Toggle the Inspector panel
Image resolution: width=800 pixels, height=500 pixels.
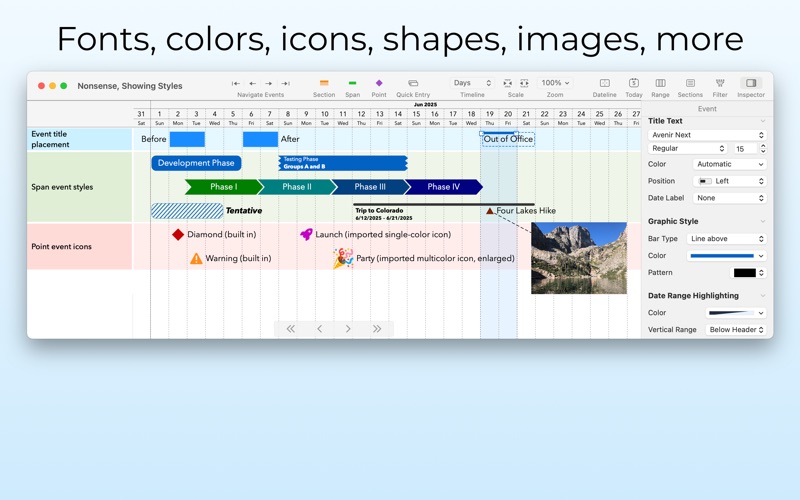tap(751, 83)
